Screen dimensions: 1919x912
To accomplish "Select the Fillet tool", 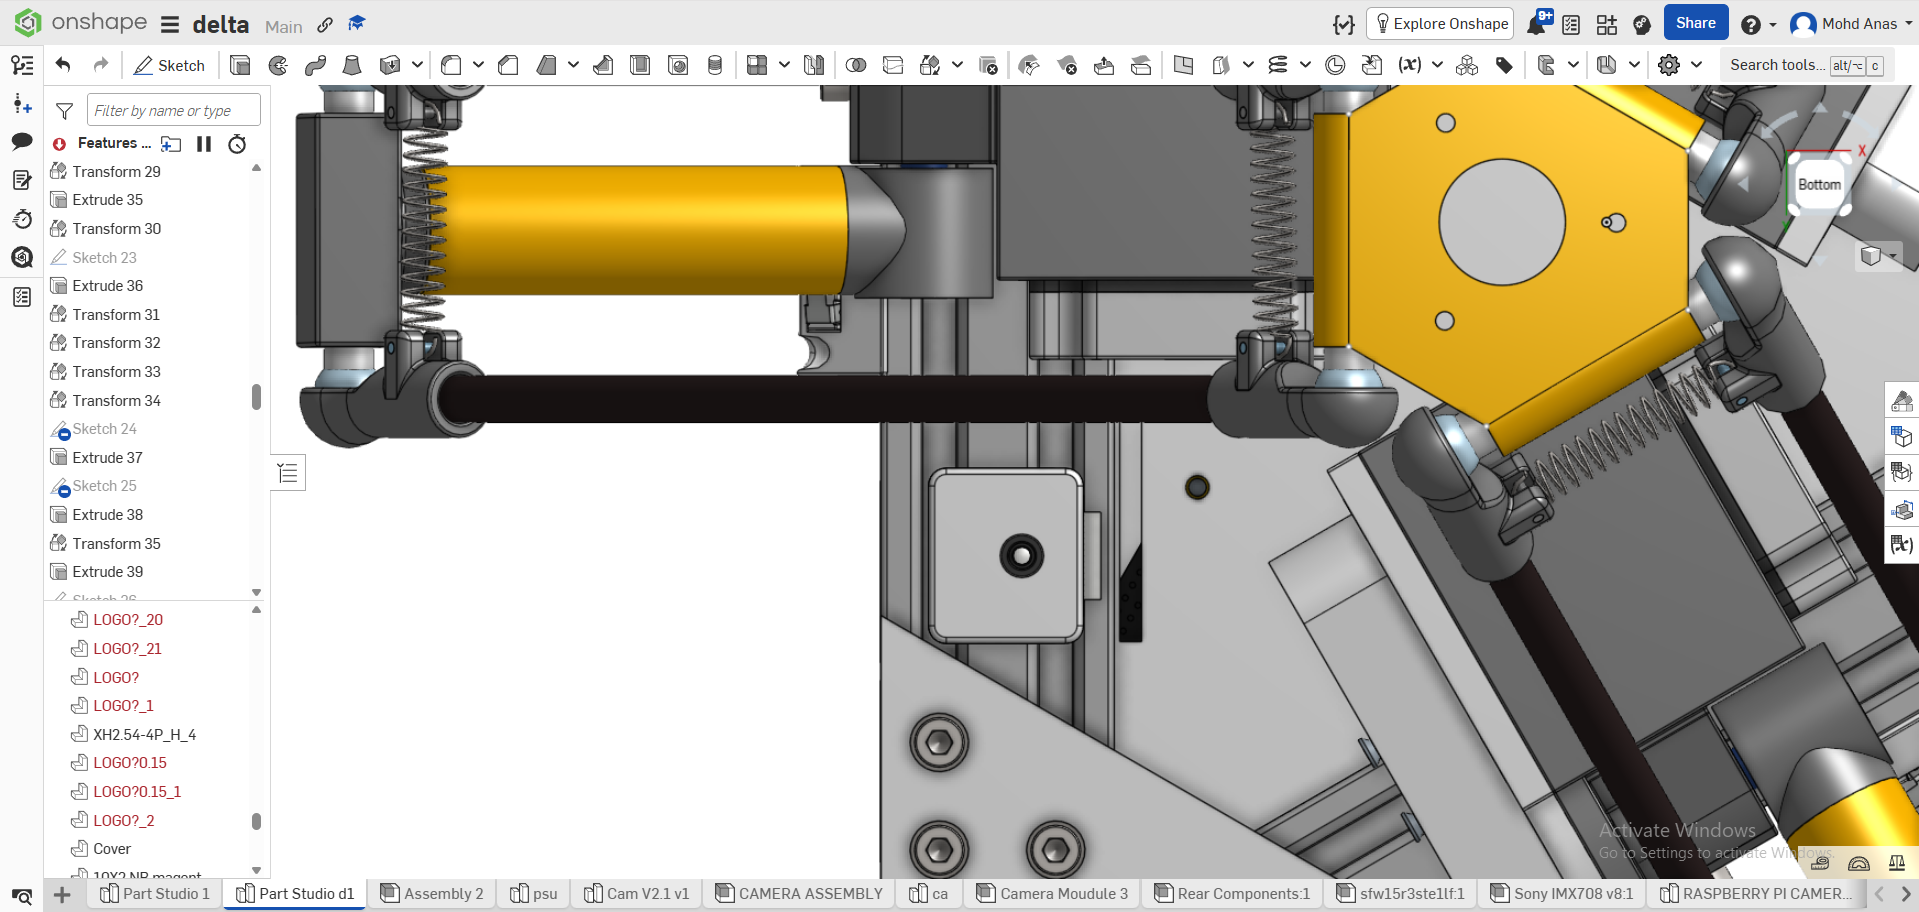I will pyautogui.click(x=451, y=65).
